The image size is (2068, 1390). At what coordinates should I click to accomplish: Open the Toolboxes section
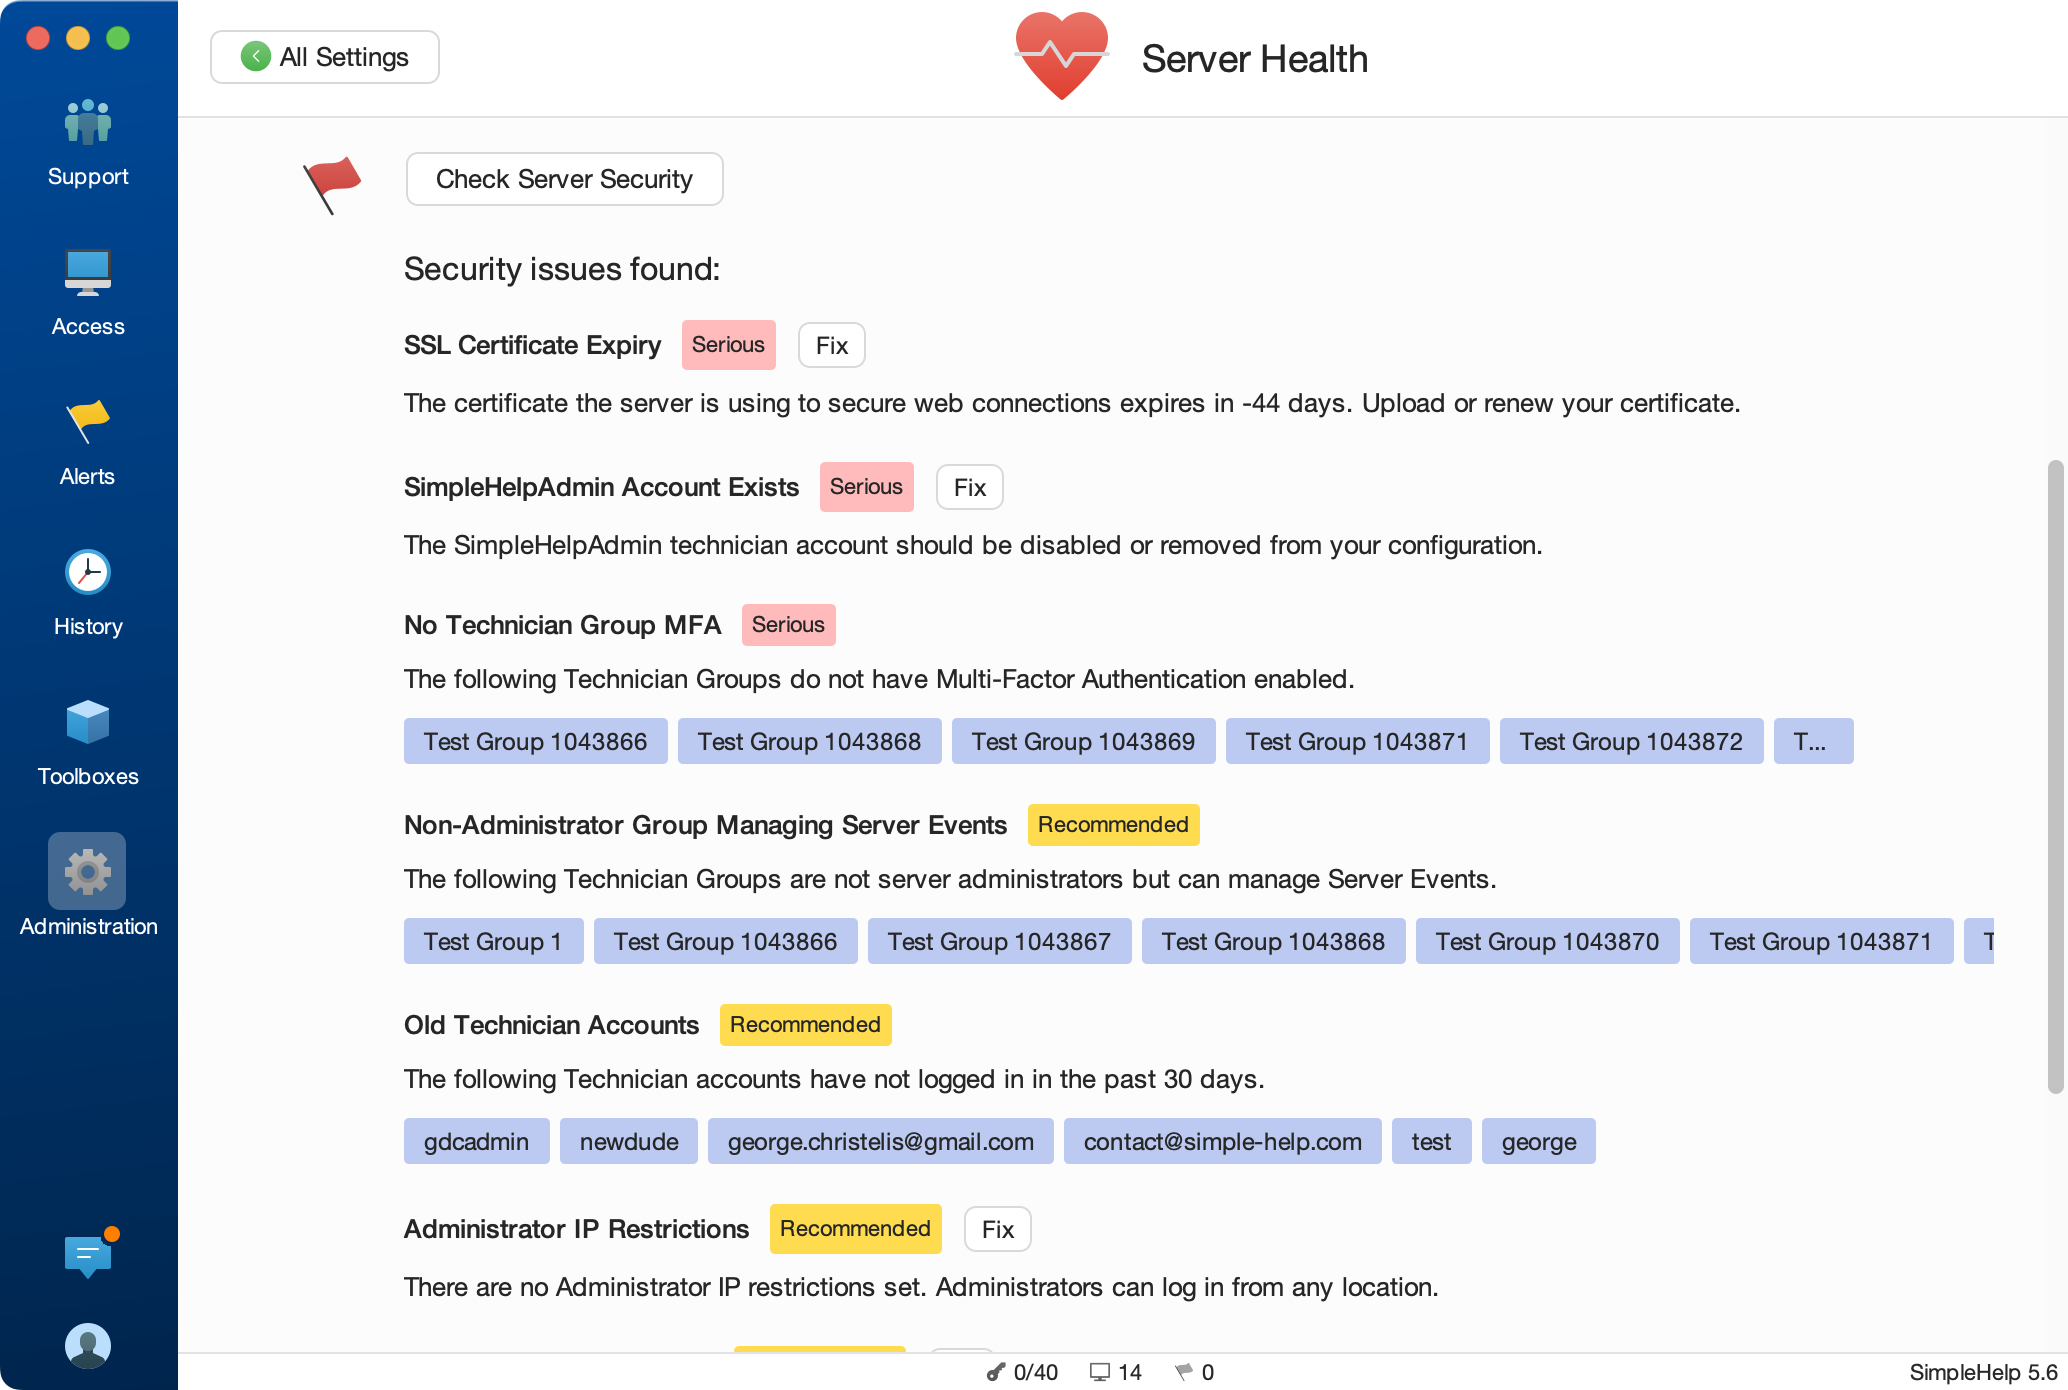pyautogui.click(x=88, y=744)
